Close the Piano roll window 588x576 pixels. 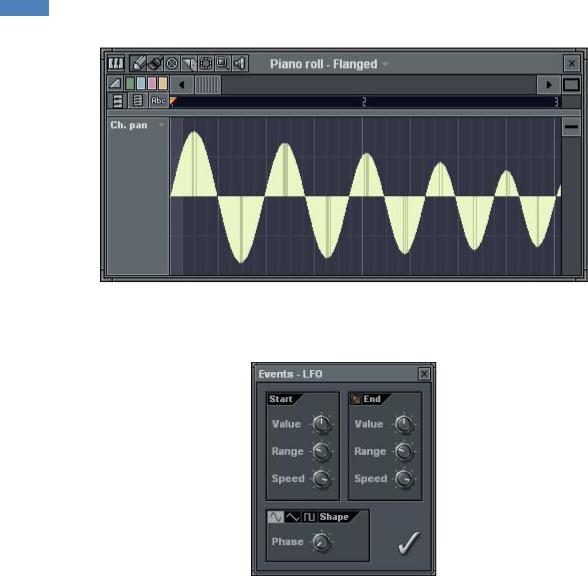[572, 63]
